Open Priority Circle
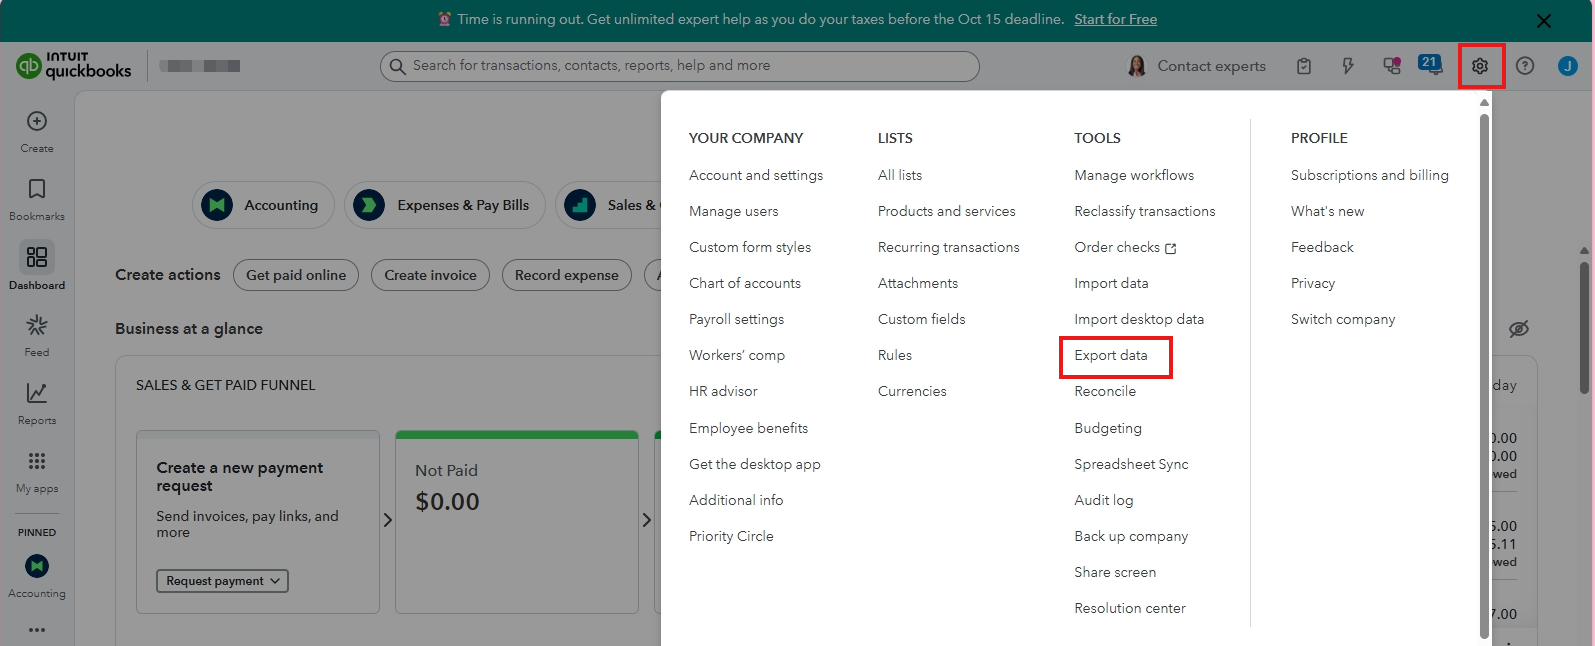Image resolution: width=1595 pixels, height=646 pixels. coord(731,536)
